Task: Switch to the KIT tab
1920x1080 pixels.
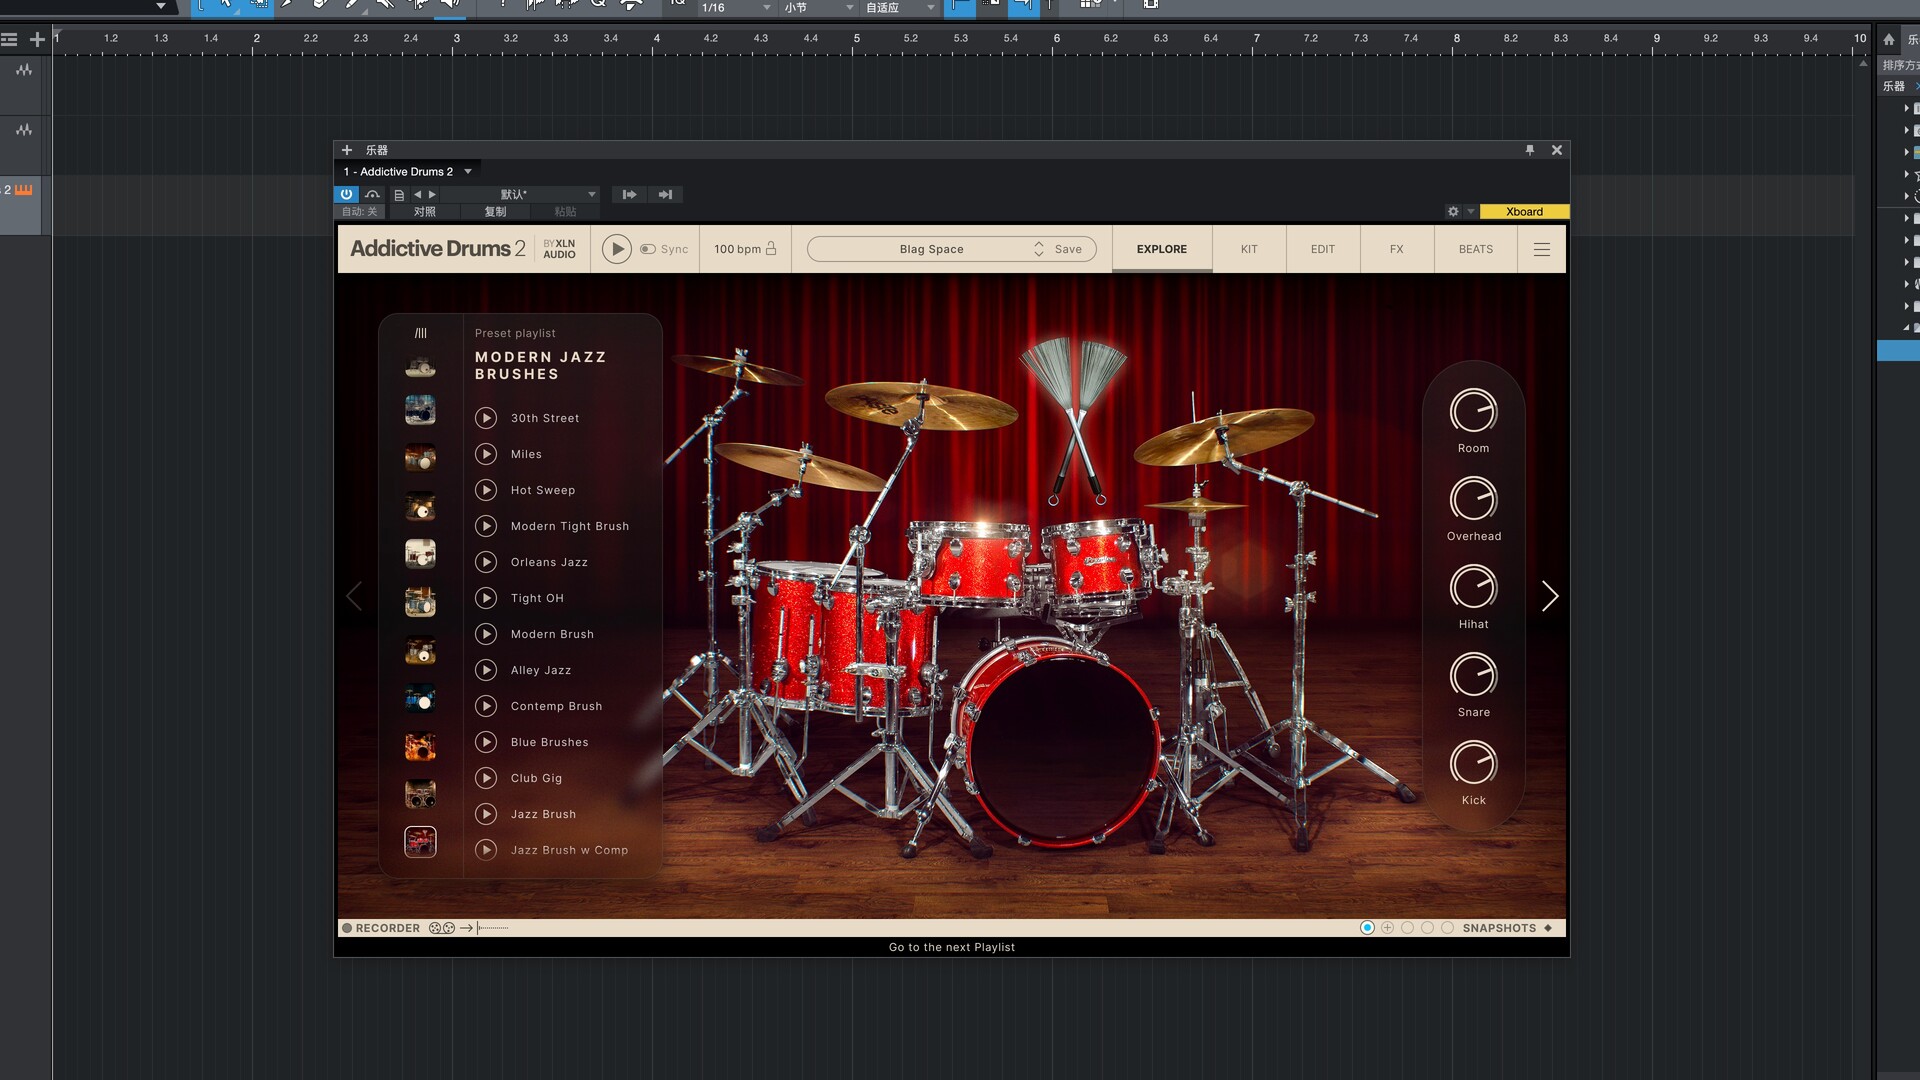Action: (x=1249, y=249)
